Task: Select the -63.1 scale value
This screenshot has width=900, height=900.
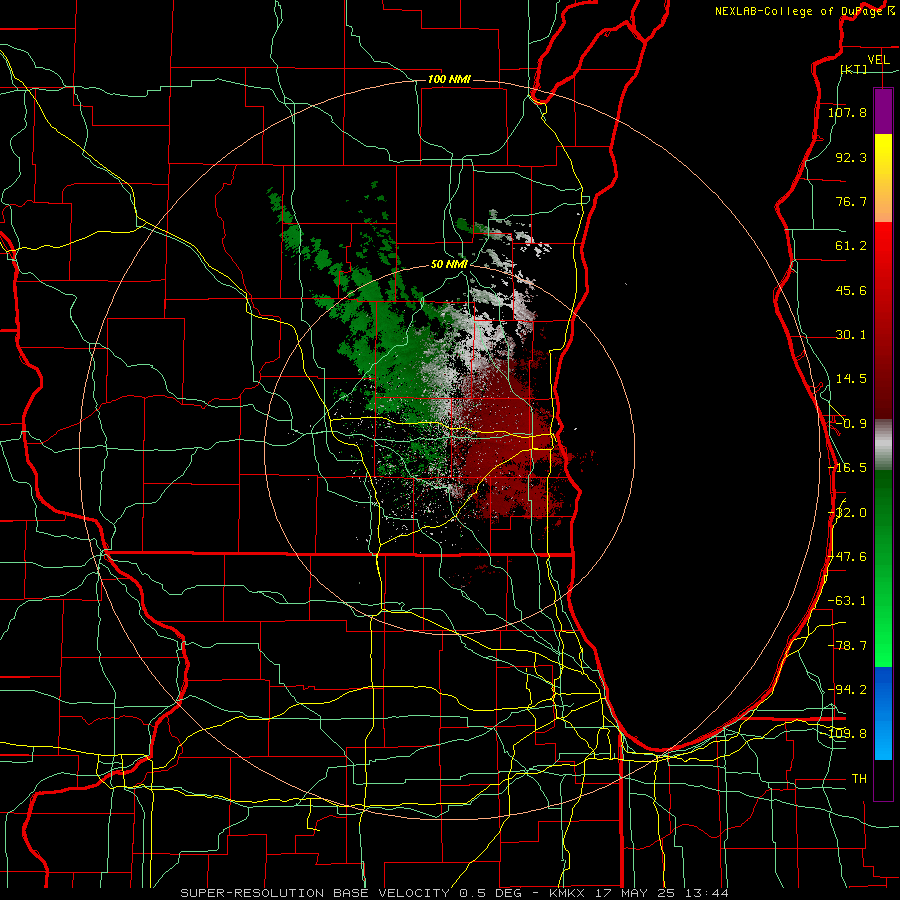Action: pos(847,601)
